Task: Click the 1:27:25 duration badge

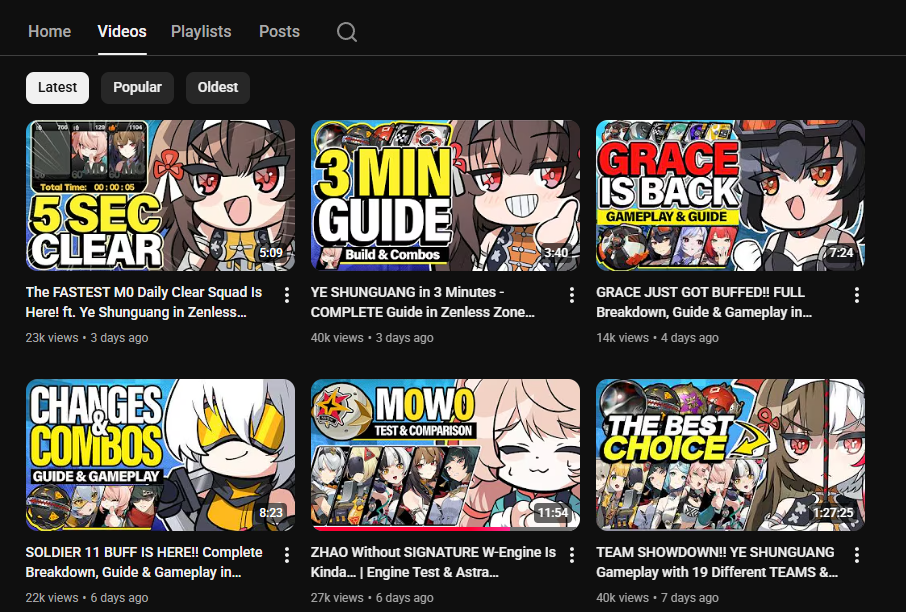Action: click(833, 513)
